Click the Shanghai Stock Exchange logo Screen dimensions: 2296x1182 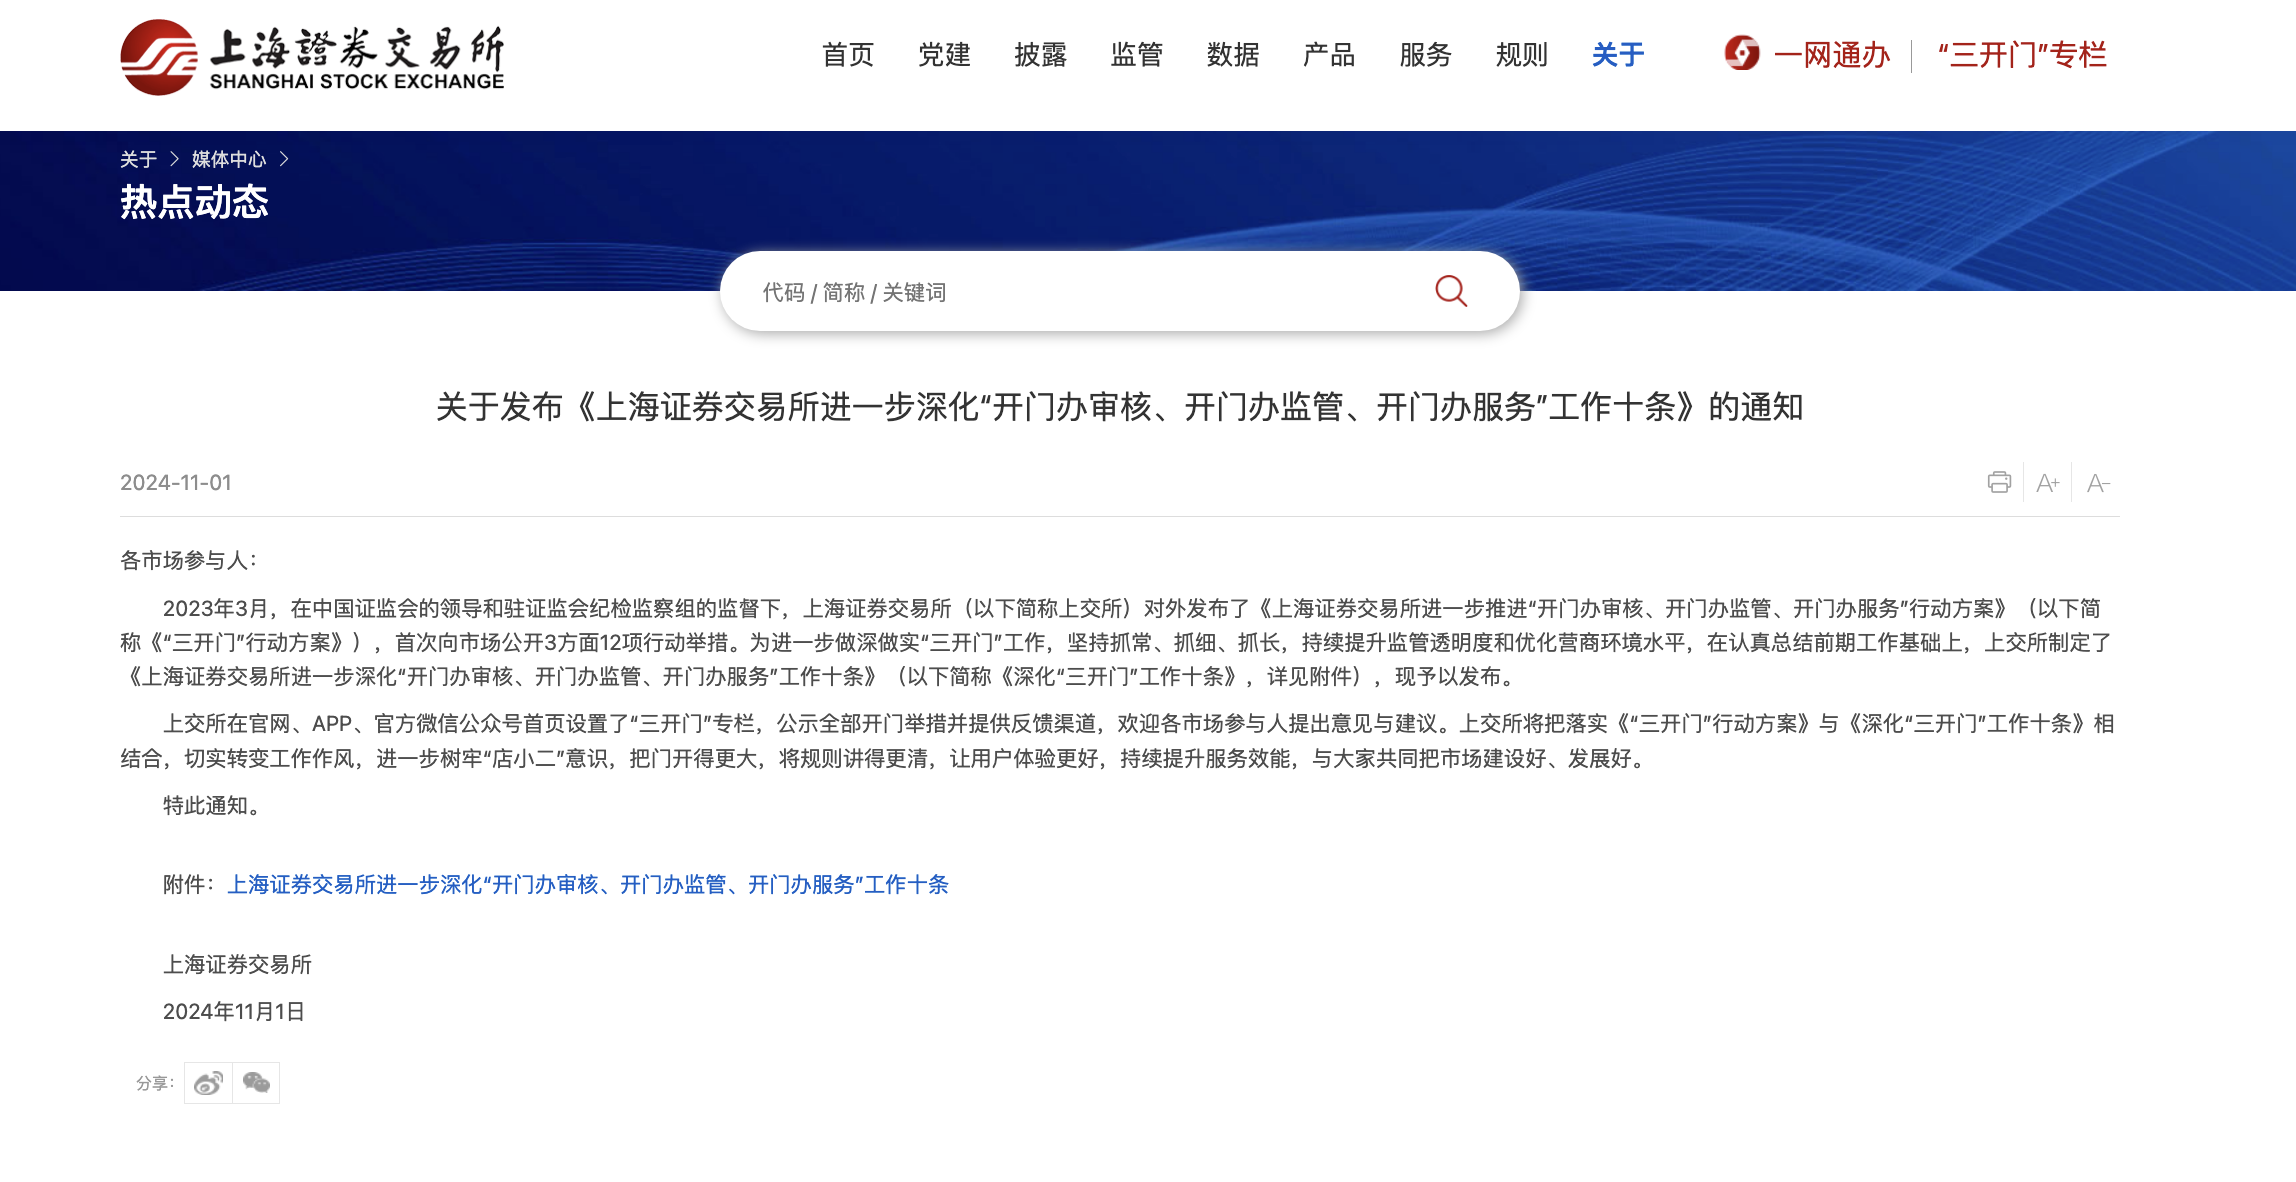312,57
